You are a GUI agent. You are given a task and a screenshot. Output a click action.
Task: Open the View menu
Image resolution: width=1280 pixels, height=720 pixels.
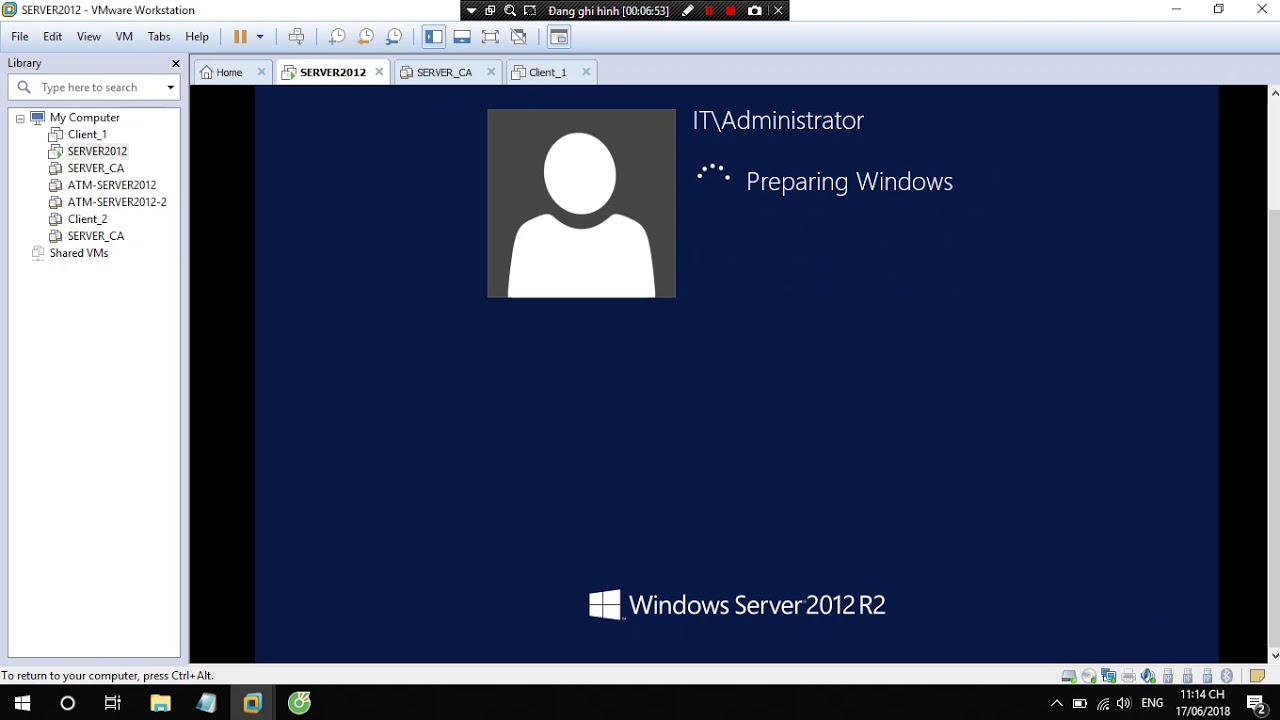pos(89,36)
